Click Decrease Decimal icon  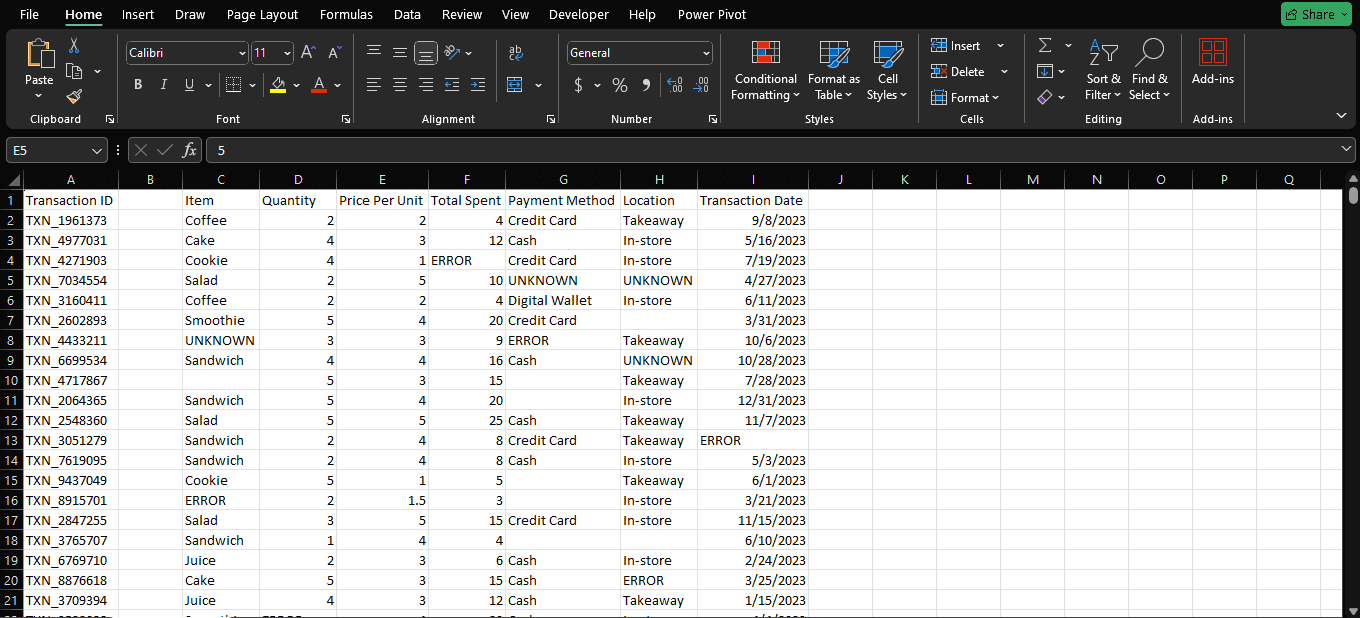click(x=701, y=85)
